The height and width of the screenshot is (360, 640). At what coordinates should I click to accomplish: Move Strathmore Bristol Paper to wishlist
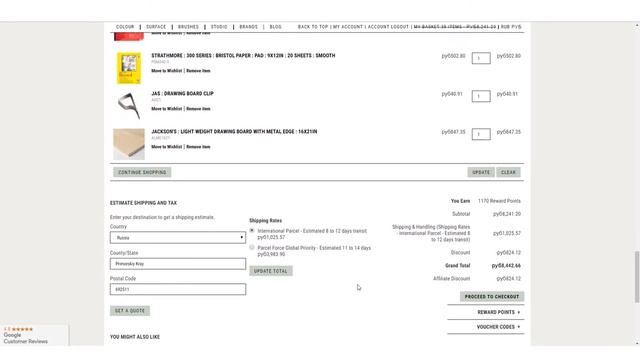(x=167, y=71)
